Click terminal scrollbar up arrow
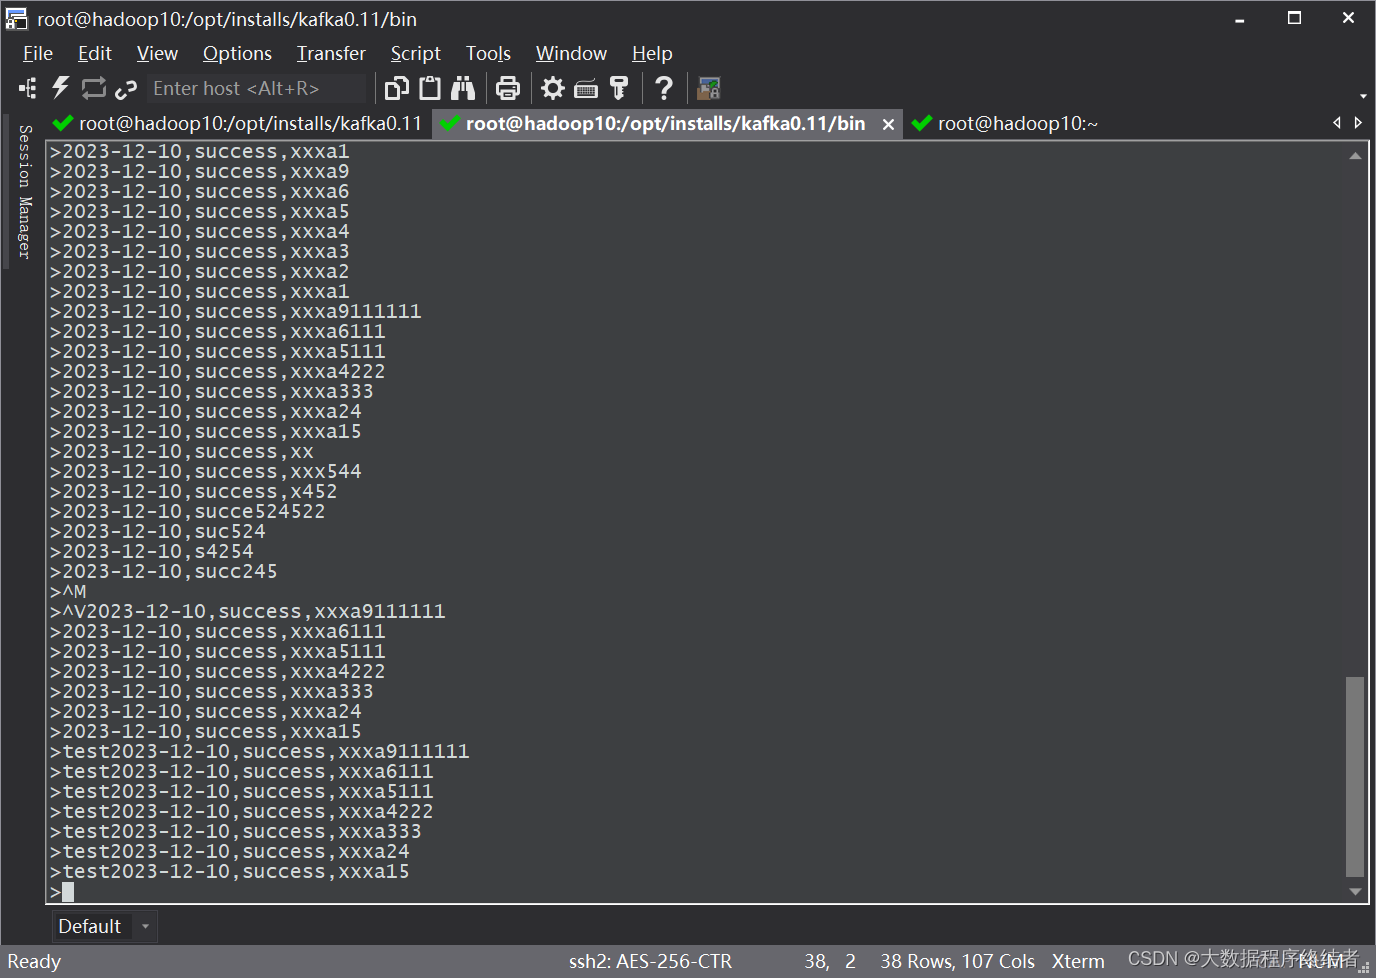 click(x=1355, y=156)
